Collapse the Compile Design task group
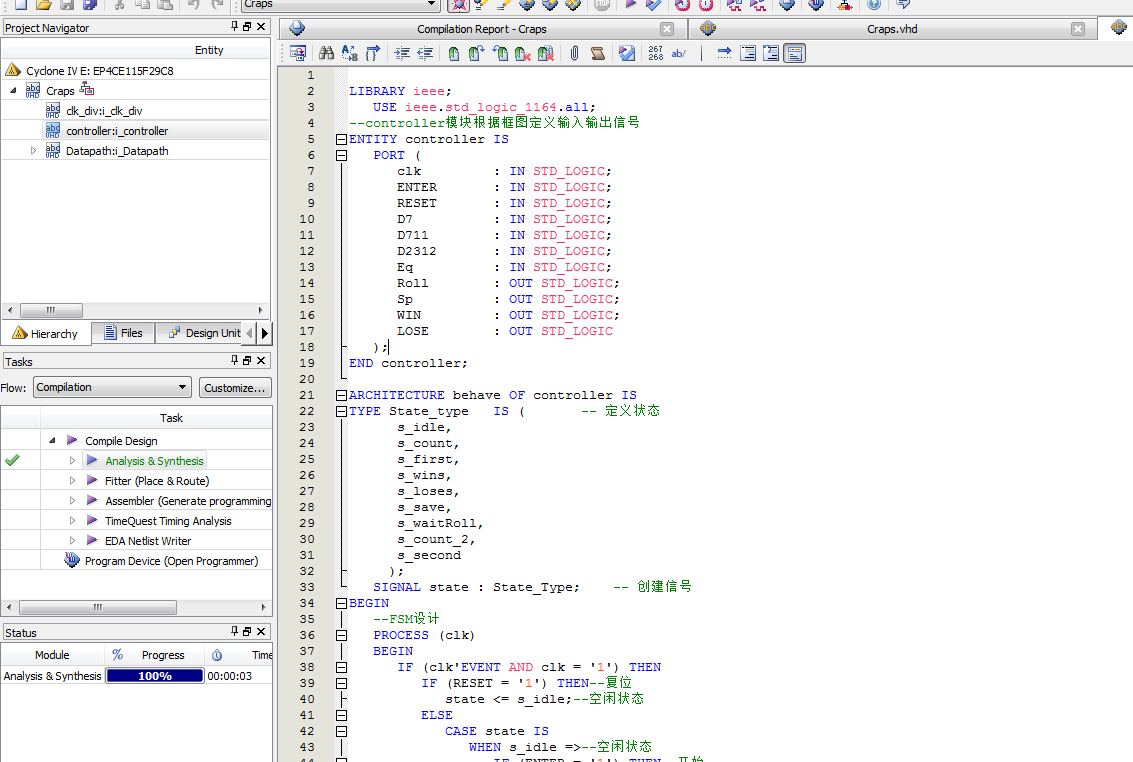This screenshot has height=762, width=1133. click(x=52, y=441)
